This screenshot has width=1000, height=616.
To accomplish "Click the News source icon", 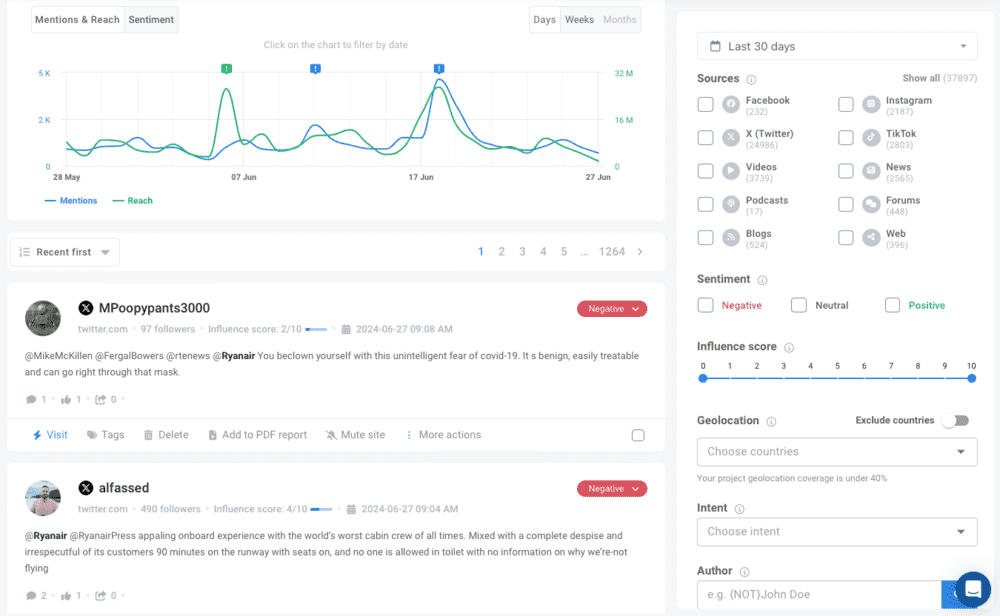I will click(871, 171).
